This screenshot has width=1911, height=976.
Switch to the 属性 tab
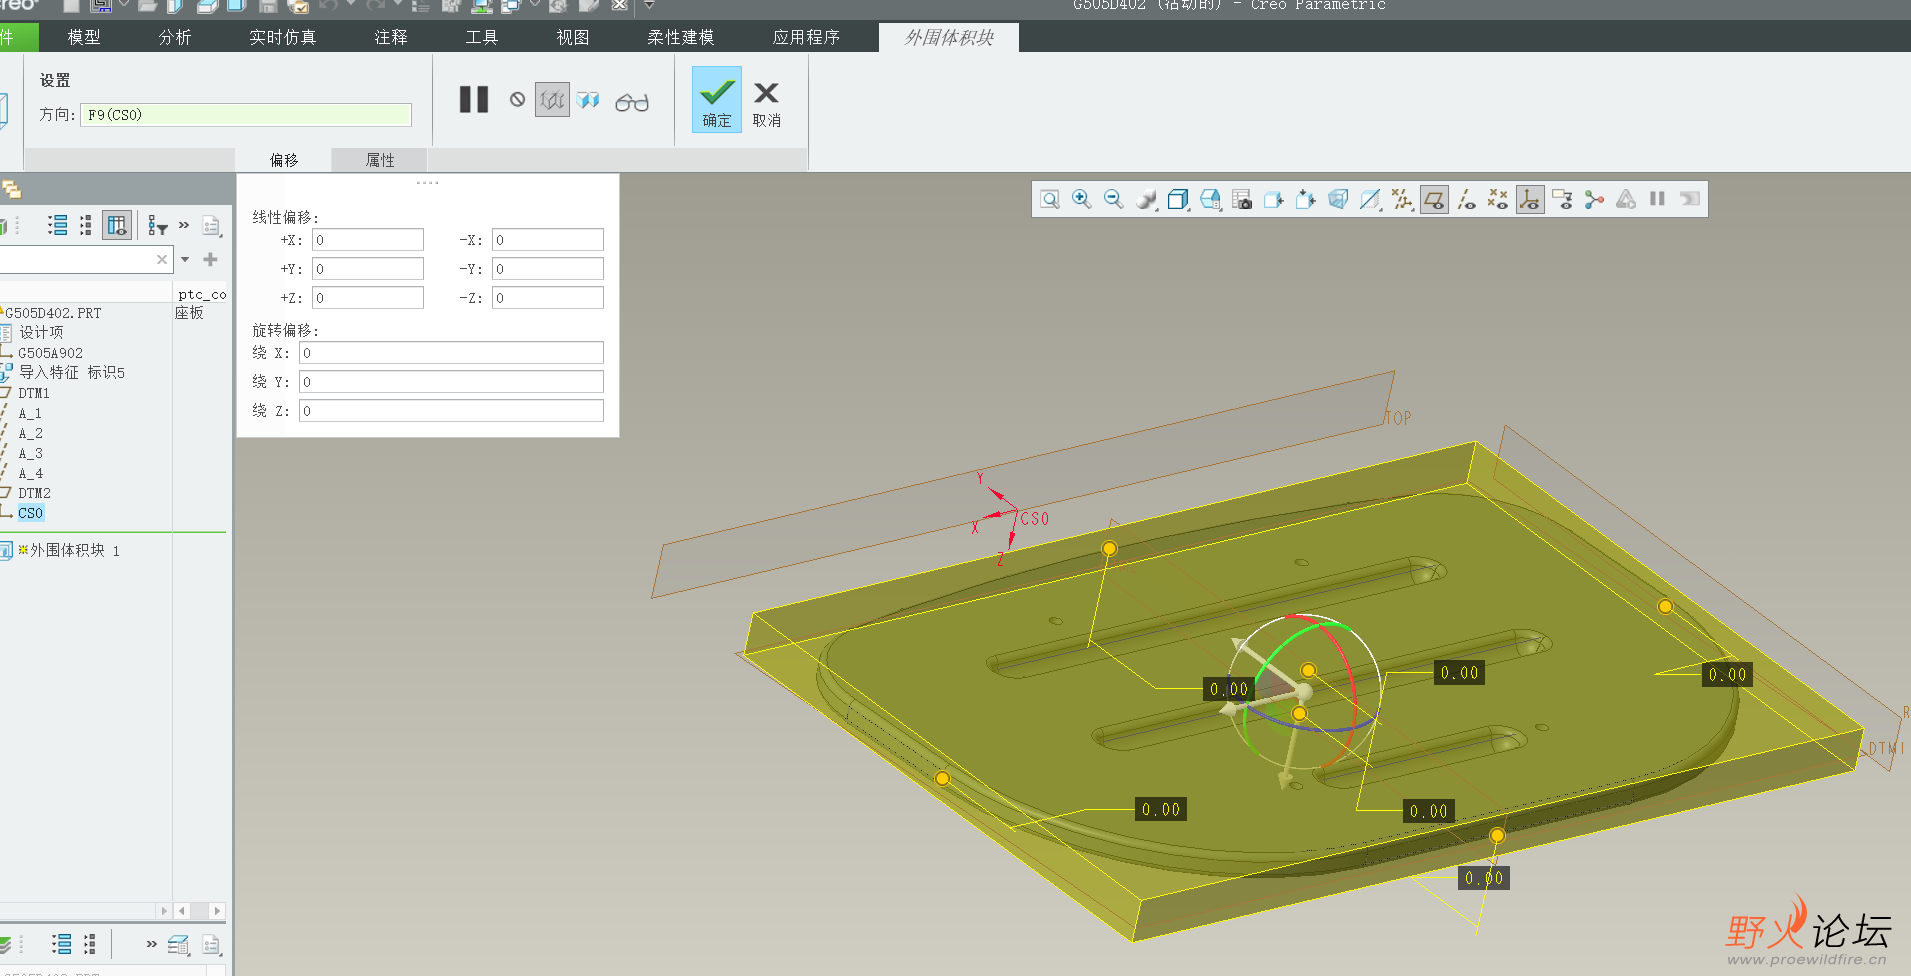point(380,160)
